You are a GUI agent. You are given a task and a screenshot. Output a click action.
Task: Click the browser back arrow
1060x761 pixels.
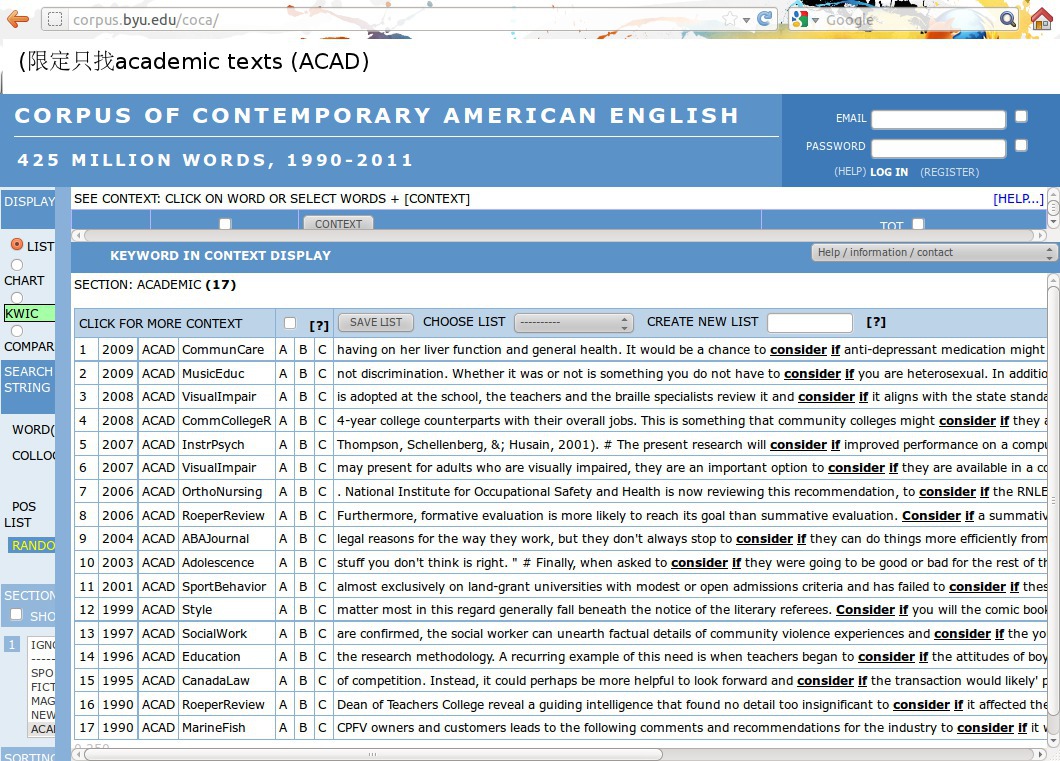tap(18, 19)
